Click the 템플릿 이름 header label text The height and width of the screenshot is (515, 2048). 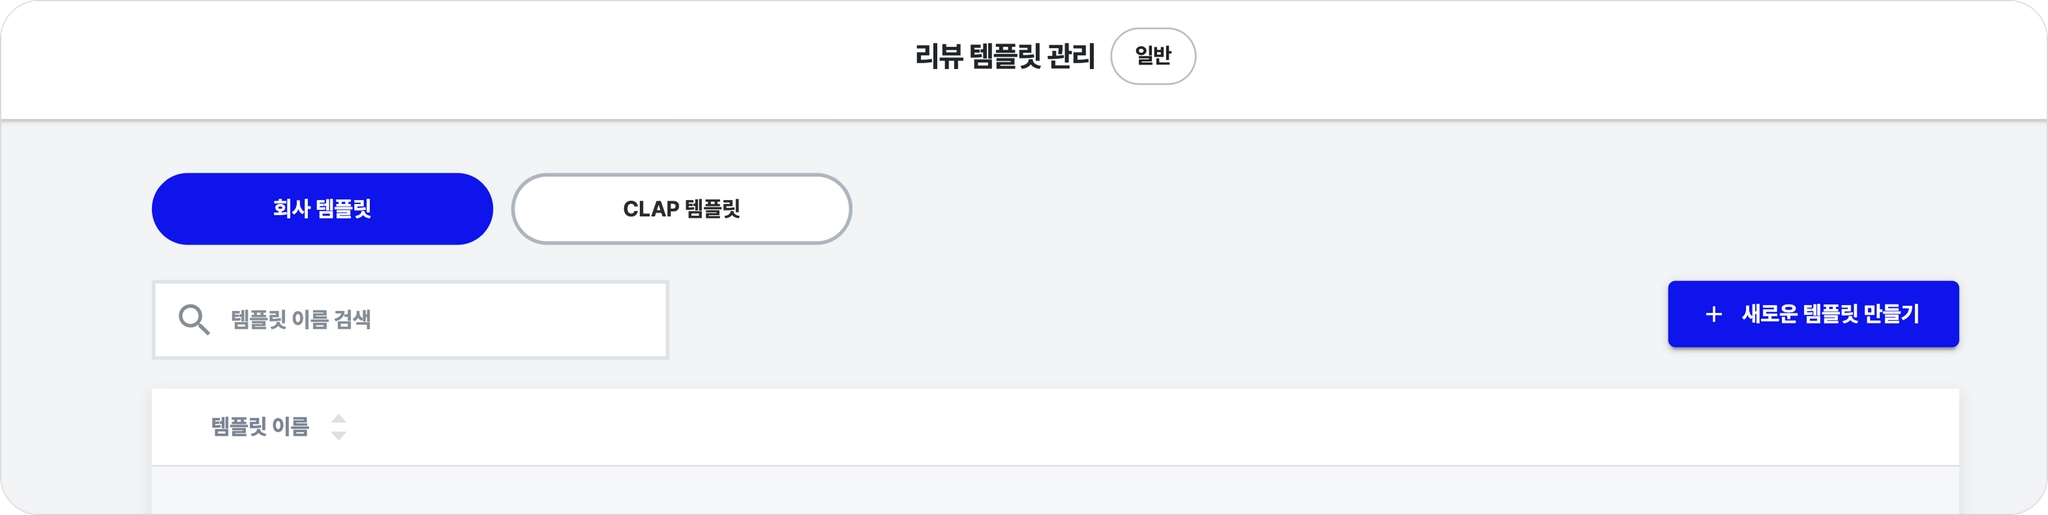coord(260,427)
